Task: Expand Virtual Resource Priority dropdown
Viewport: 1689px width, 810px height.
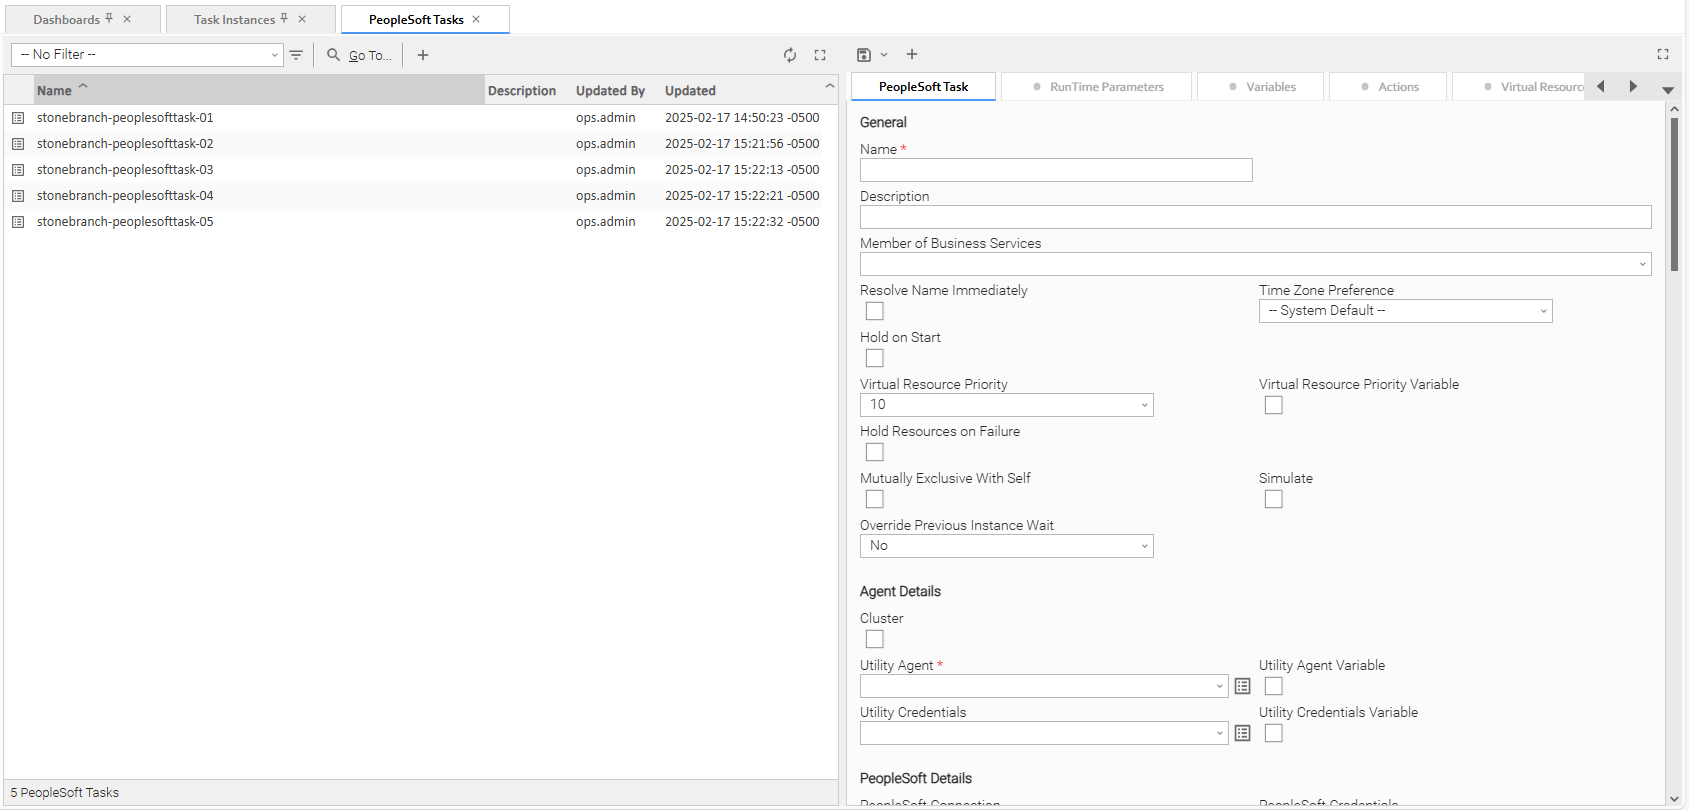Action: click(1006, 405)
